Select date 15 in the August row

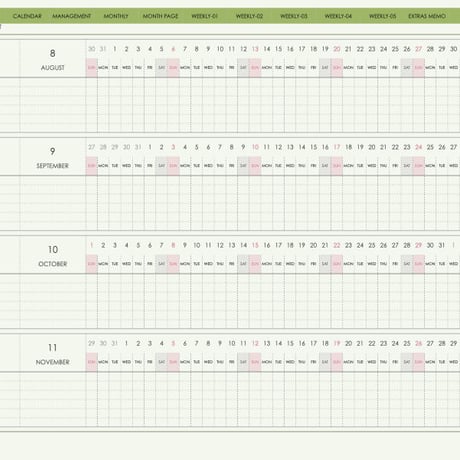pyautogui.click(x=278, y=49)
